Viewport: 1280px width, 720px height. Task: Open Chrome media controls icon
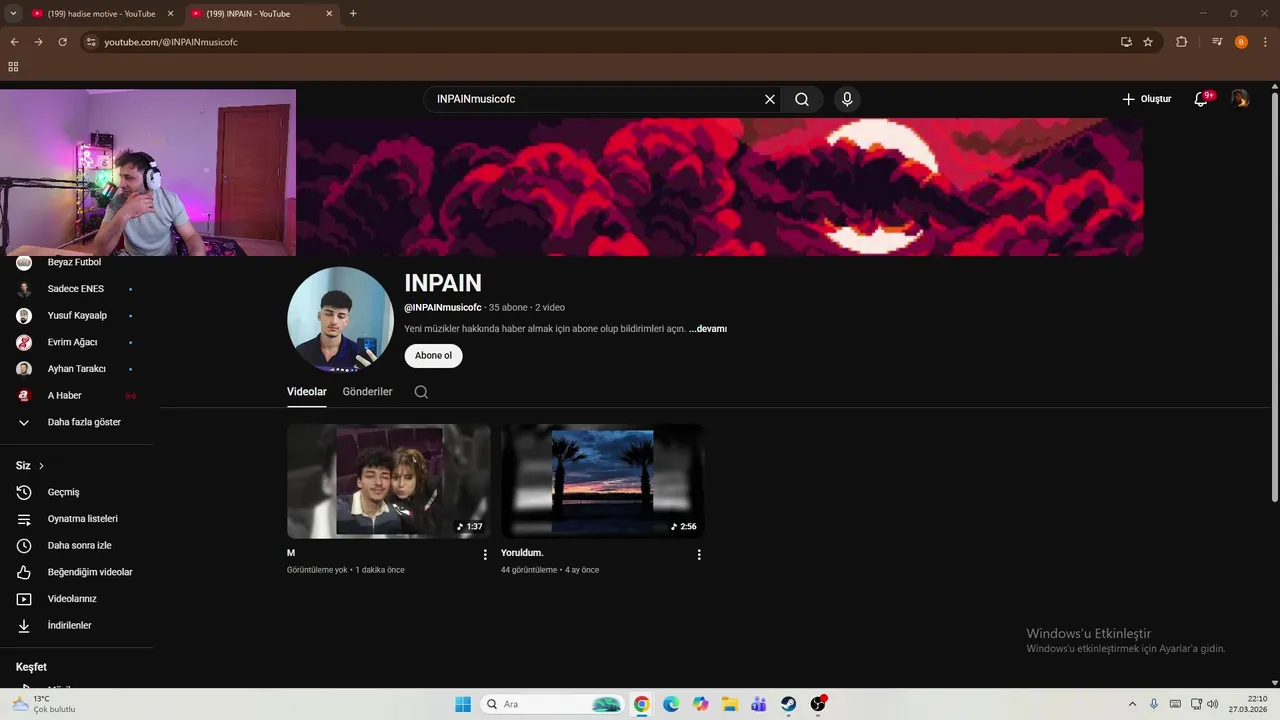point(1217,42)
